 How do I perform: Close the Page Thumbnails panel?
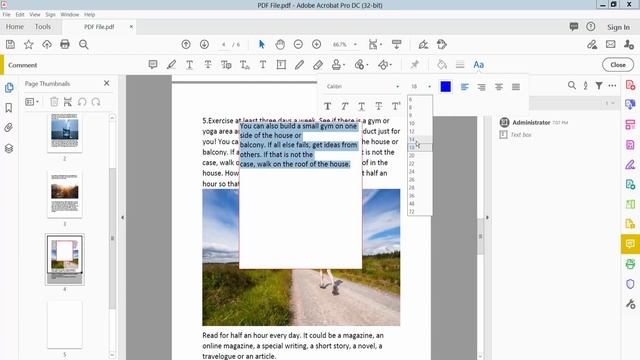tap(107, 83)
